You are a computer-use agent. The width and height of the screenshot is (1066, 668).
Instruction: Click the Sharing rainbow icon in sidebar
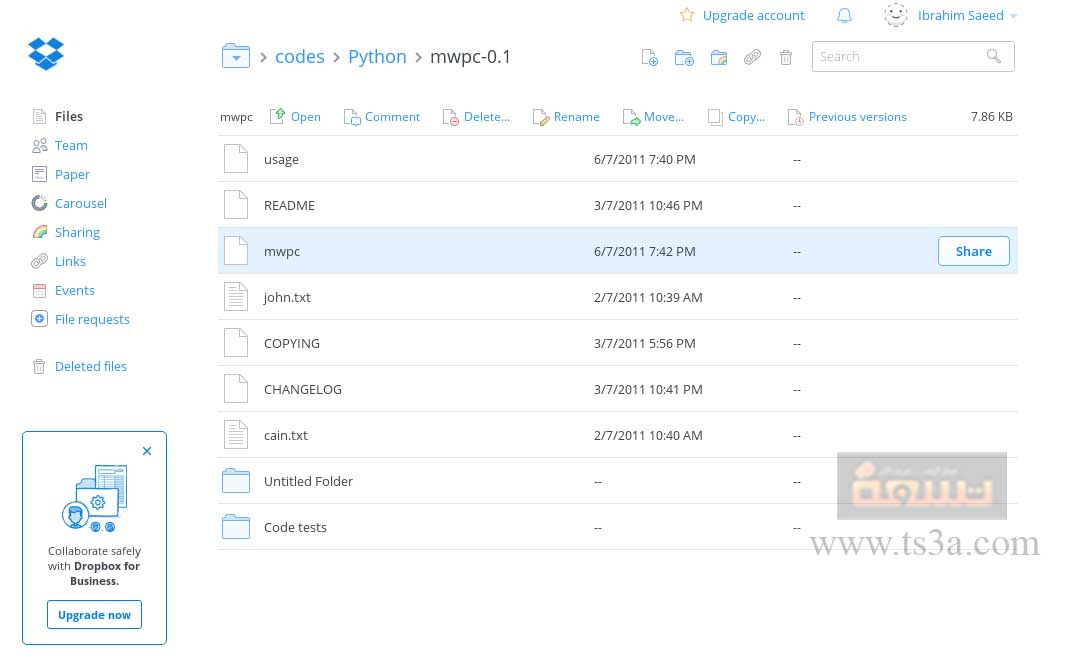click(x=39, y=232)
